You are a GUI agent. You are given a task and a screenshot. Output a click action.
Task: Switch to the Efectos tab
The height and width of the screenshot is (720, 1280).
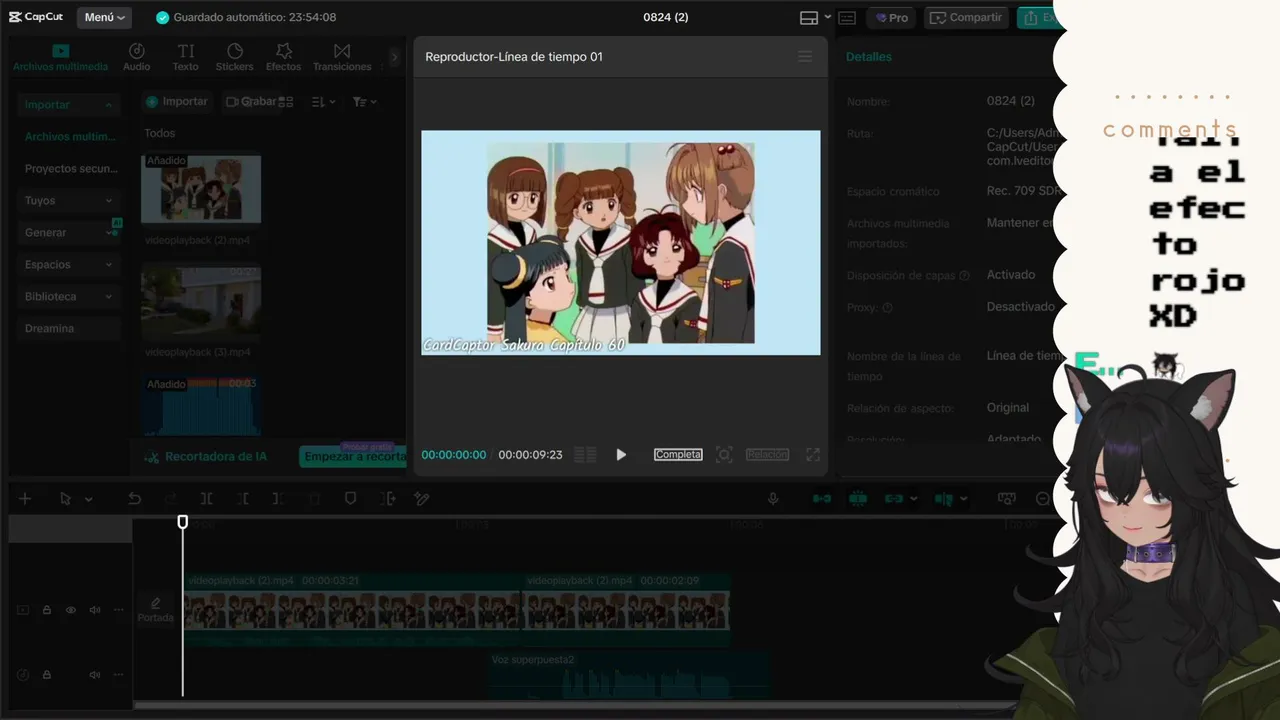click(283, 57)
